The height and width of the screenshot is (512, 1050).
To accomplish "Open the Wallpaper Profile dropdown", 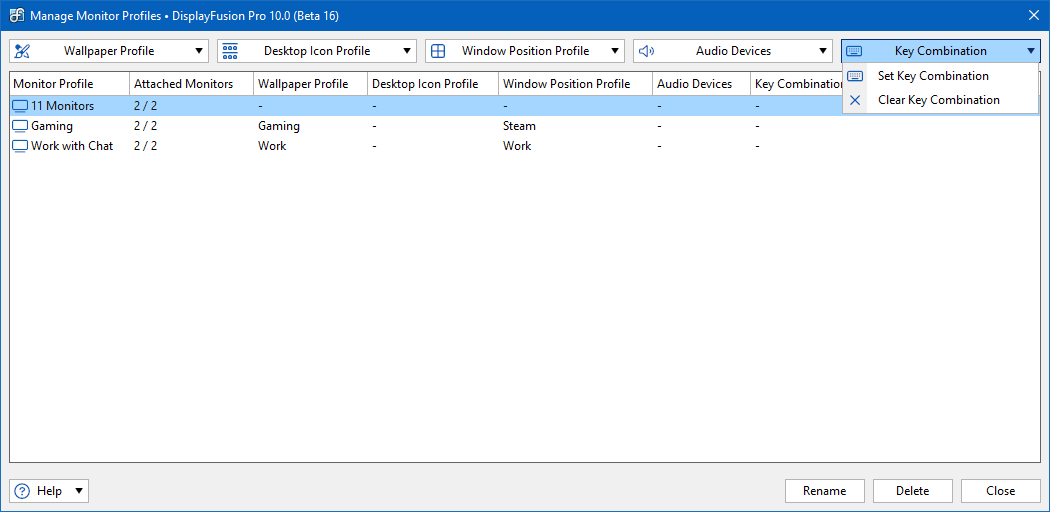I will click(109, 51).
